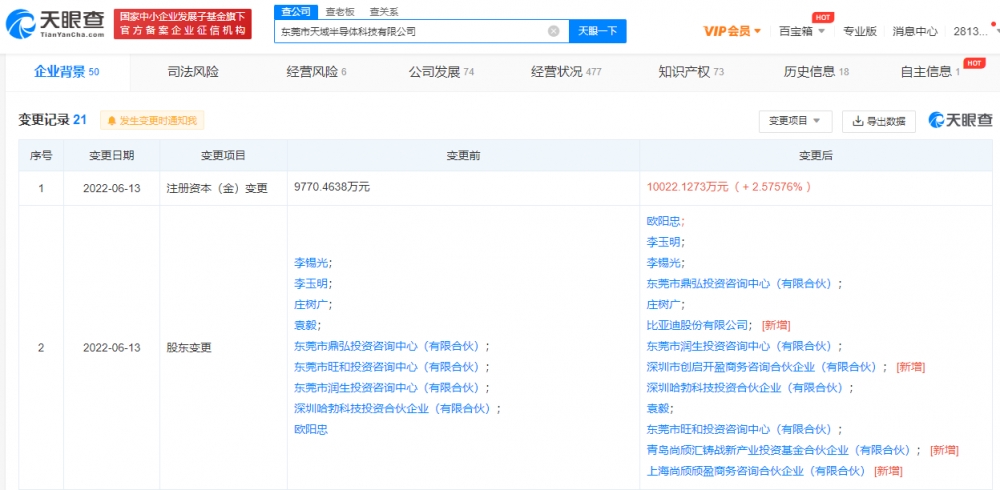Expand the 百宝箱 dropdown menu
The width and height of the screenshot is (1000, 490).
point(802,31)
